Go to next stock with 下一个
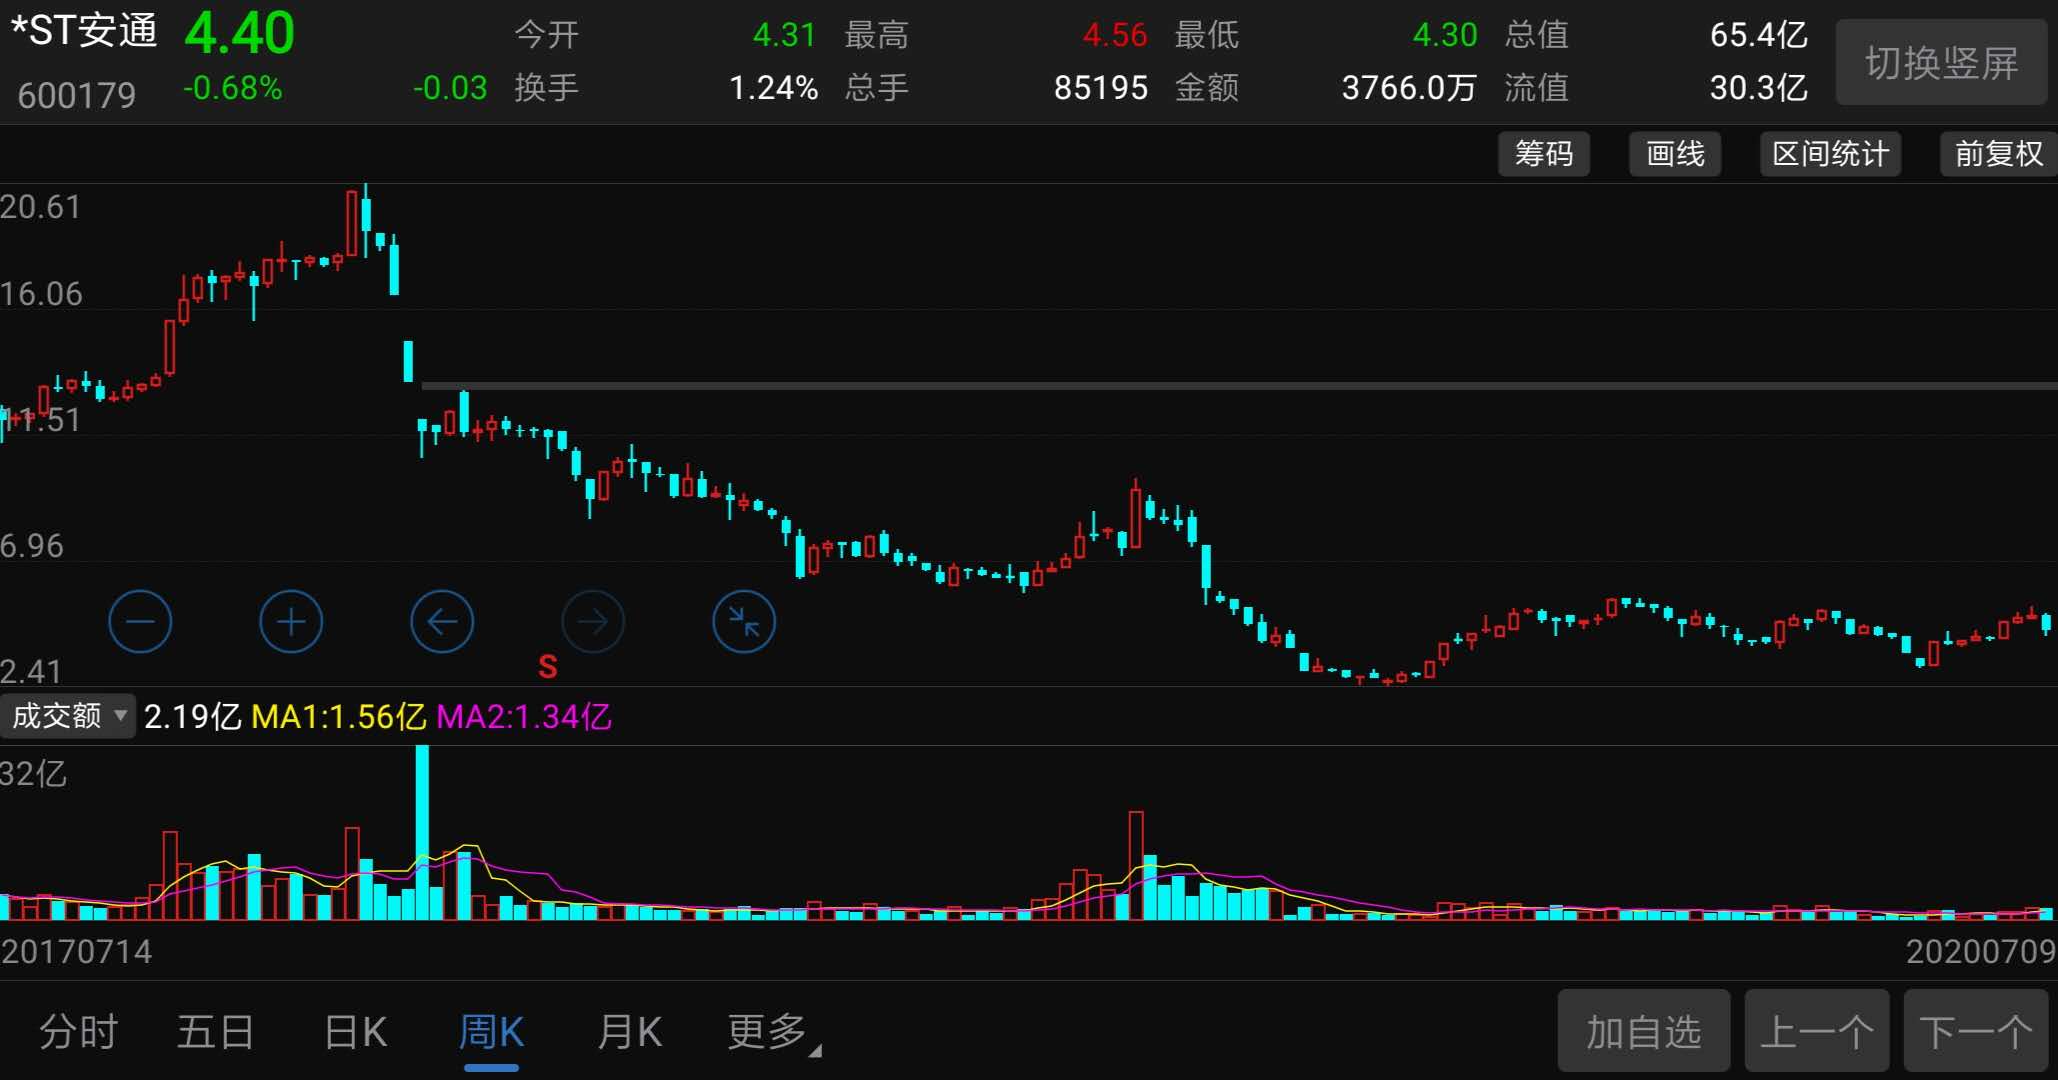 (1977, 1032)
